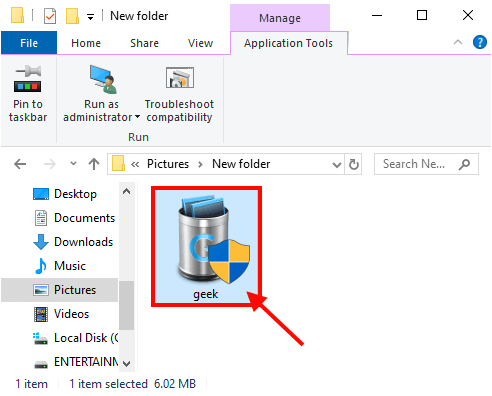Open address bar history dropdown
Image resolution: width=492 pixels, height=396 pixels.
(x=337, y=164)
